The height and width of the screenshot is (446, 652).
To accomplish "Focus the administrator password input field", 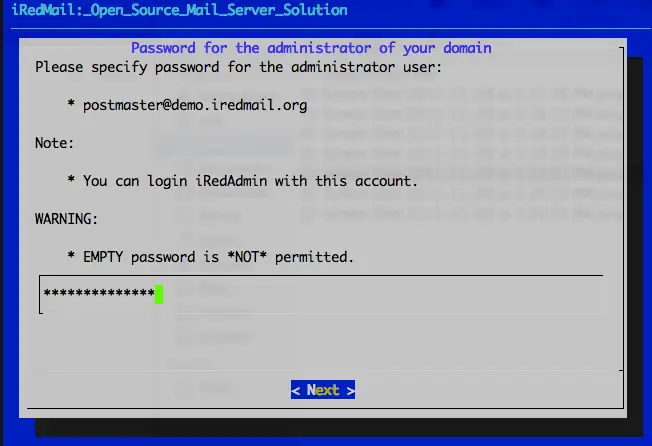I will [x=321, y=294].
